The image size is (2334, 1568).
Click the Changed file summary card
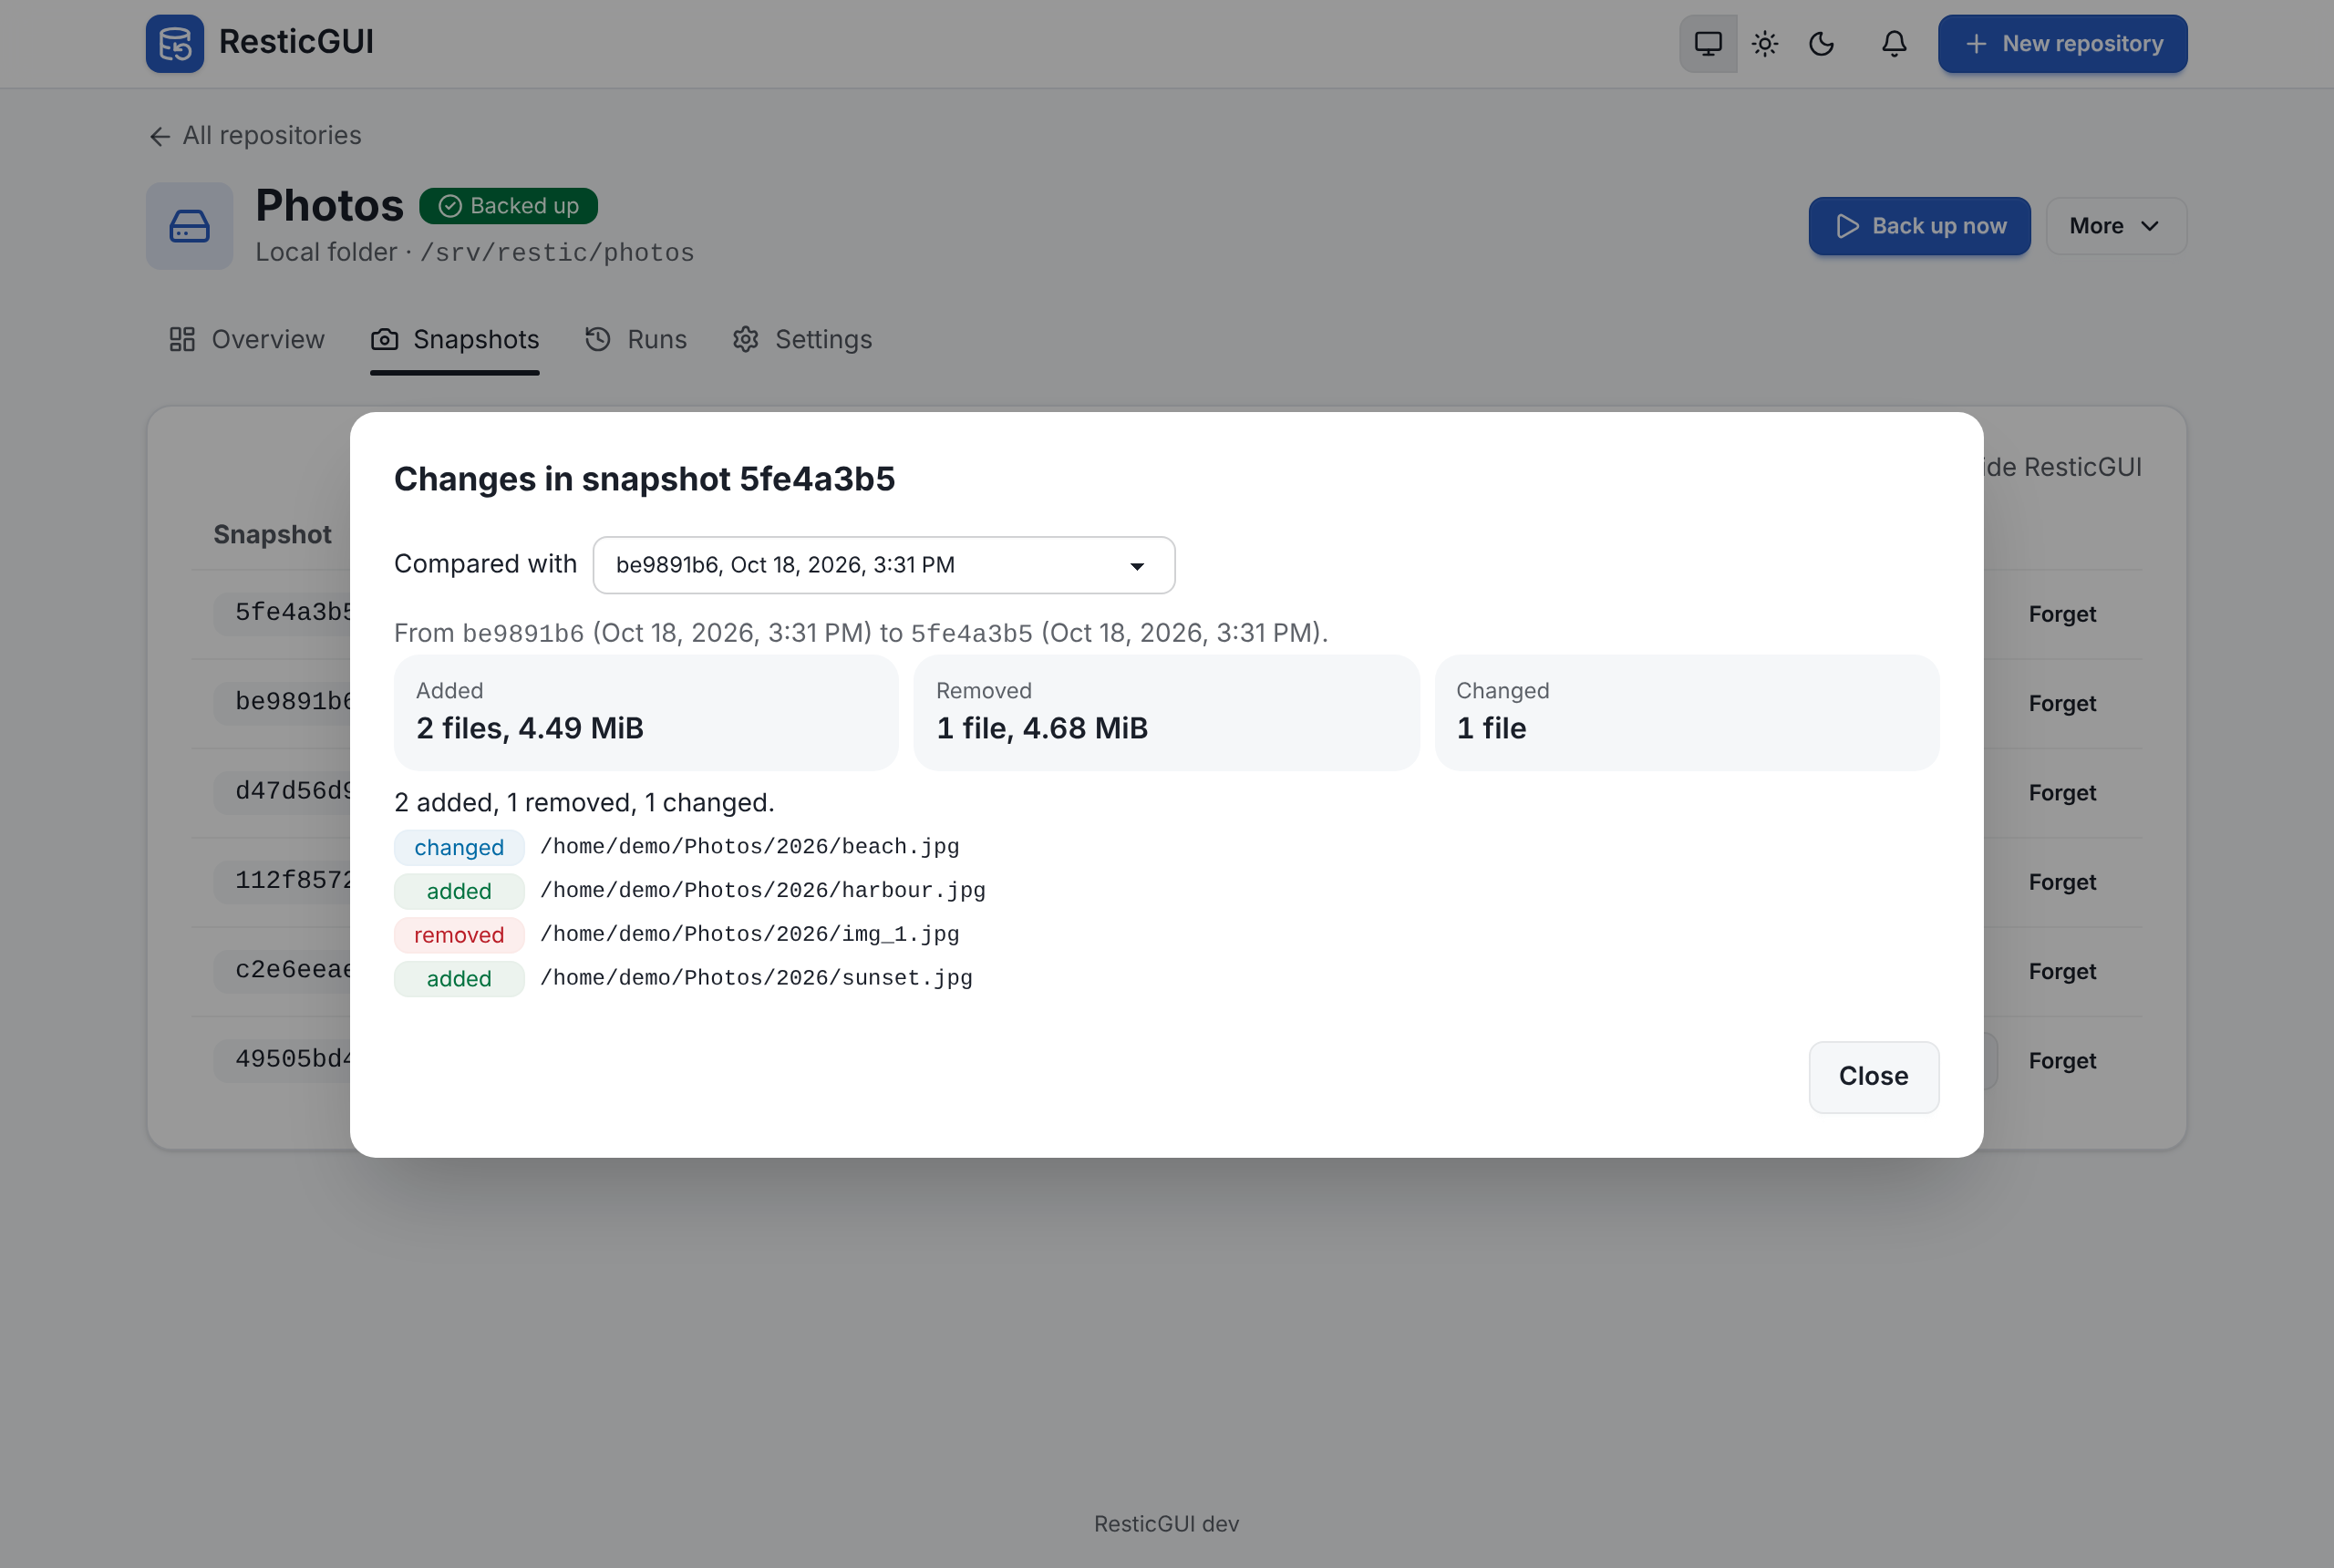tap(1687, 712)
